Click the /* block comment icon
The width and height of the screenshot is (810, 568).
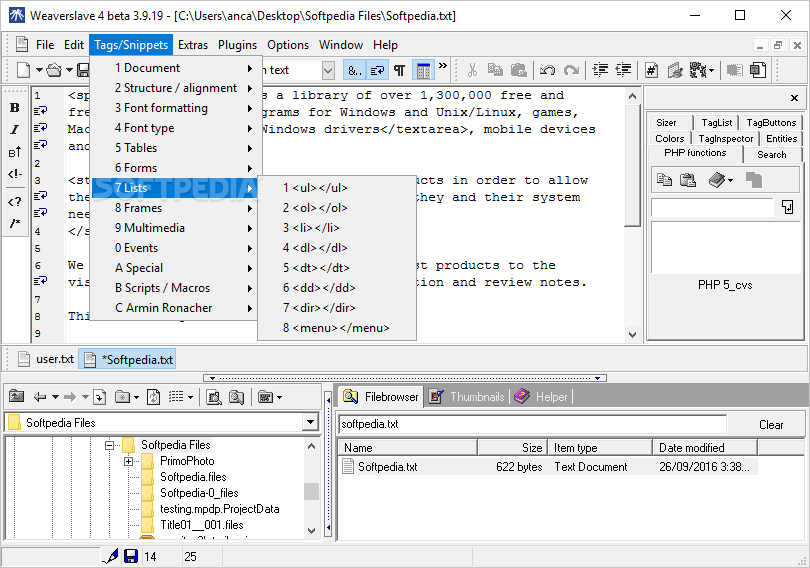(x=14, y=223)
